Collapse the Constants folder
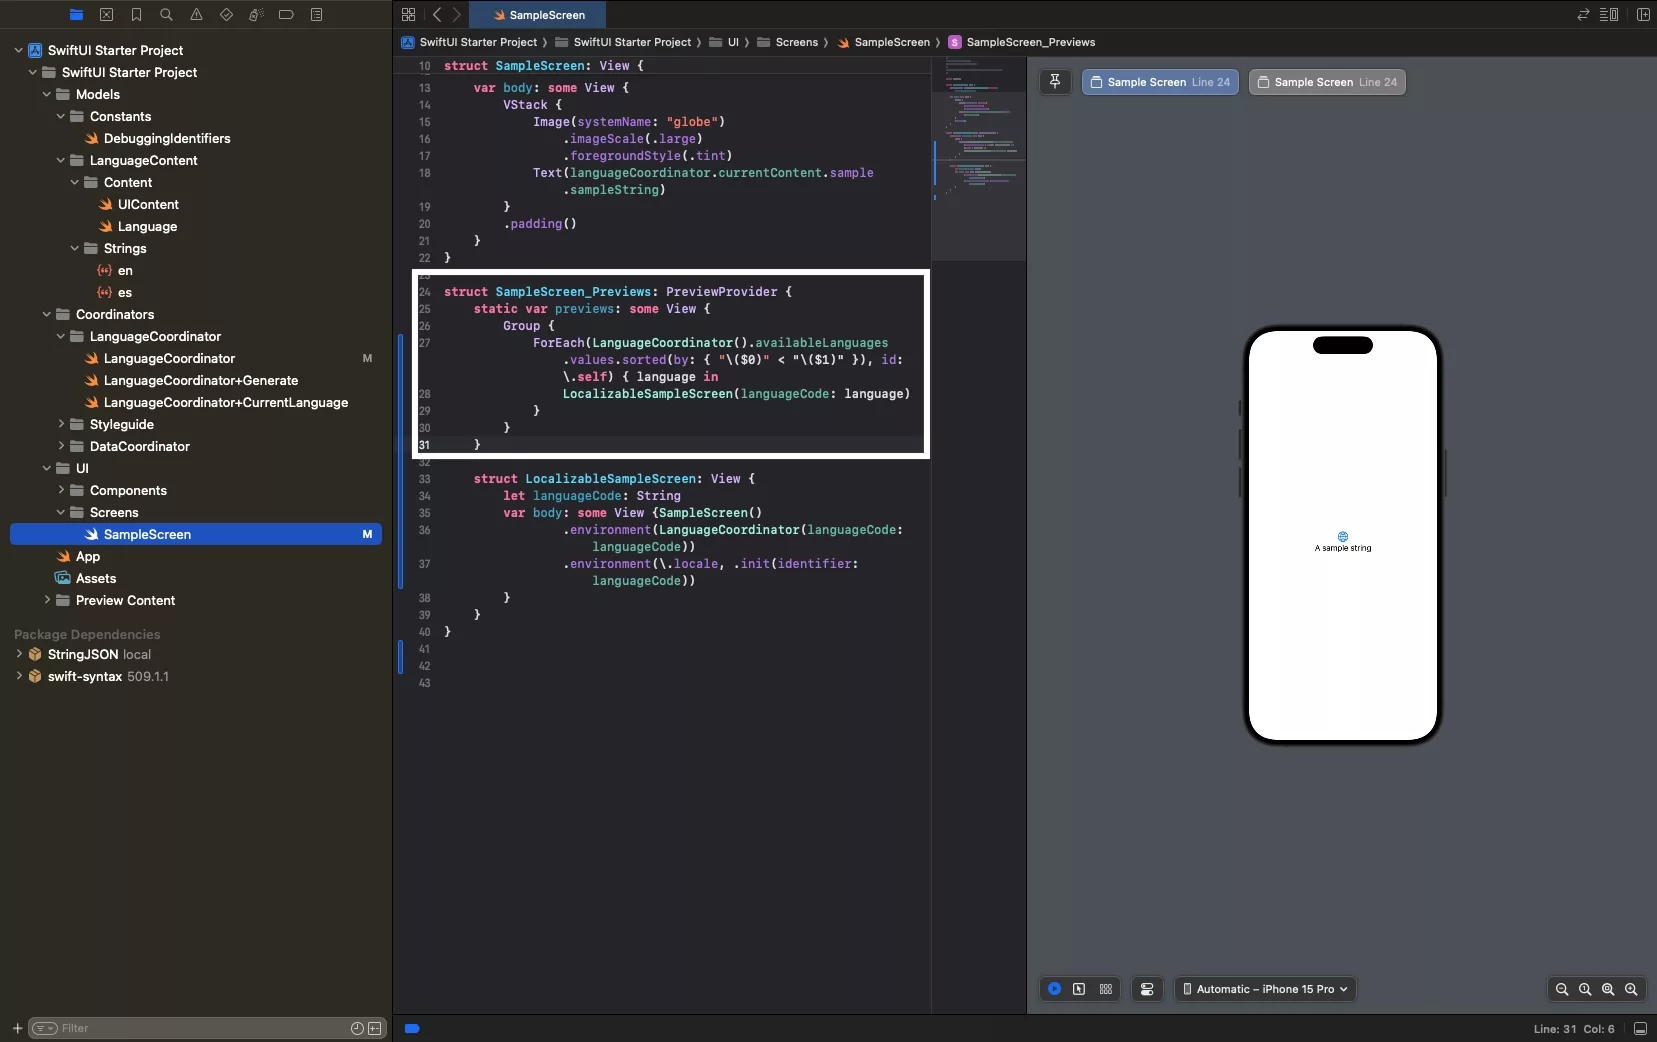This screenshot has height=1042, width=1657. (x=60, y=116)
